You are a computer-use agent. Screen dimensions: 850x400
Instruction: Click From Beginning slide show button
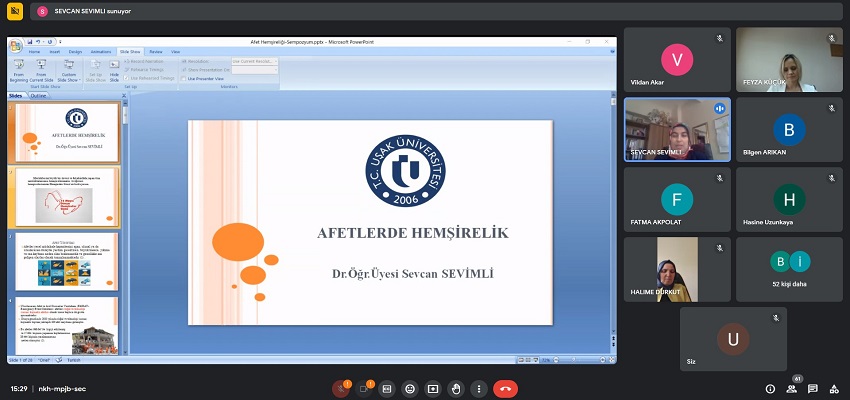tap(18, 70)
